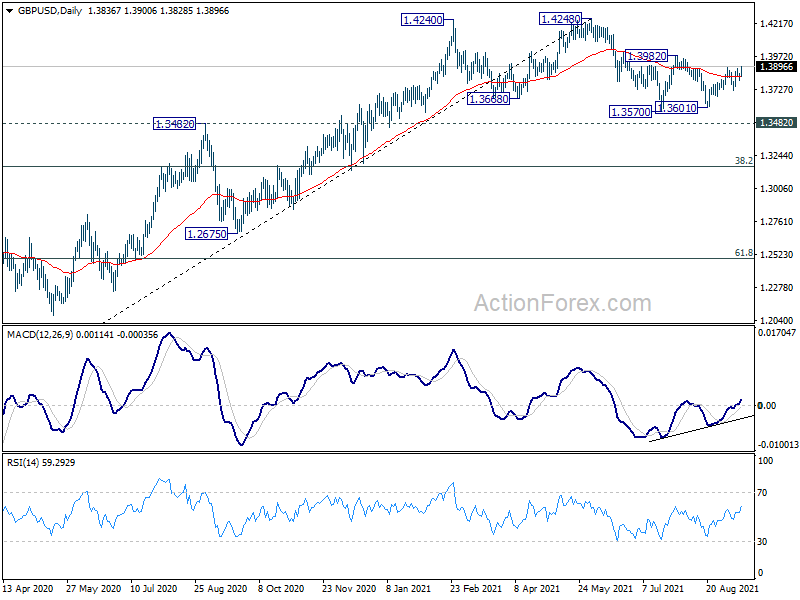
Task: Click the GBPUSD,Daily chart title
Action: (50, 11)
